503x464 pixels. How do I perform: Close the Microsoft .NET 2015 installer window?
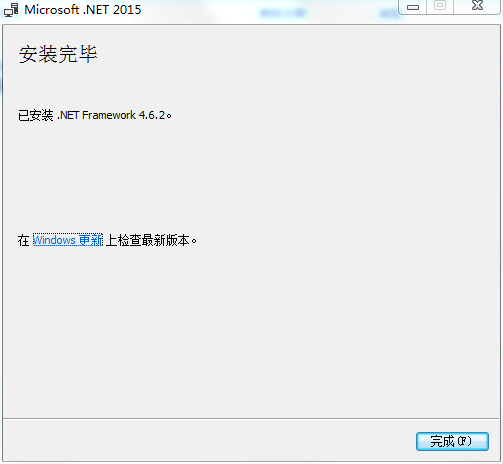(477, 6)
